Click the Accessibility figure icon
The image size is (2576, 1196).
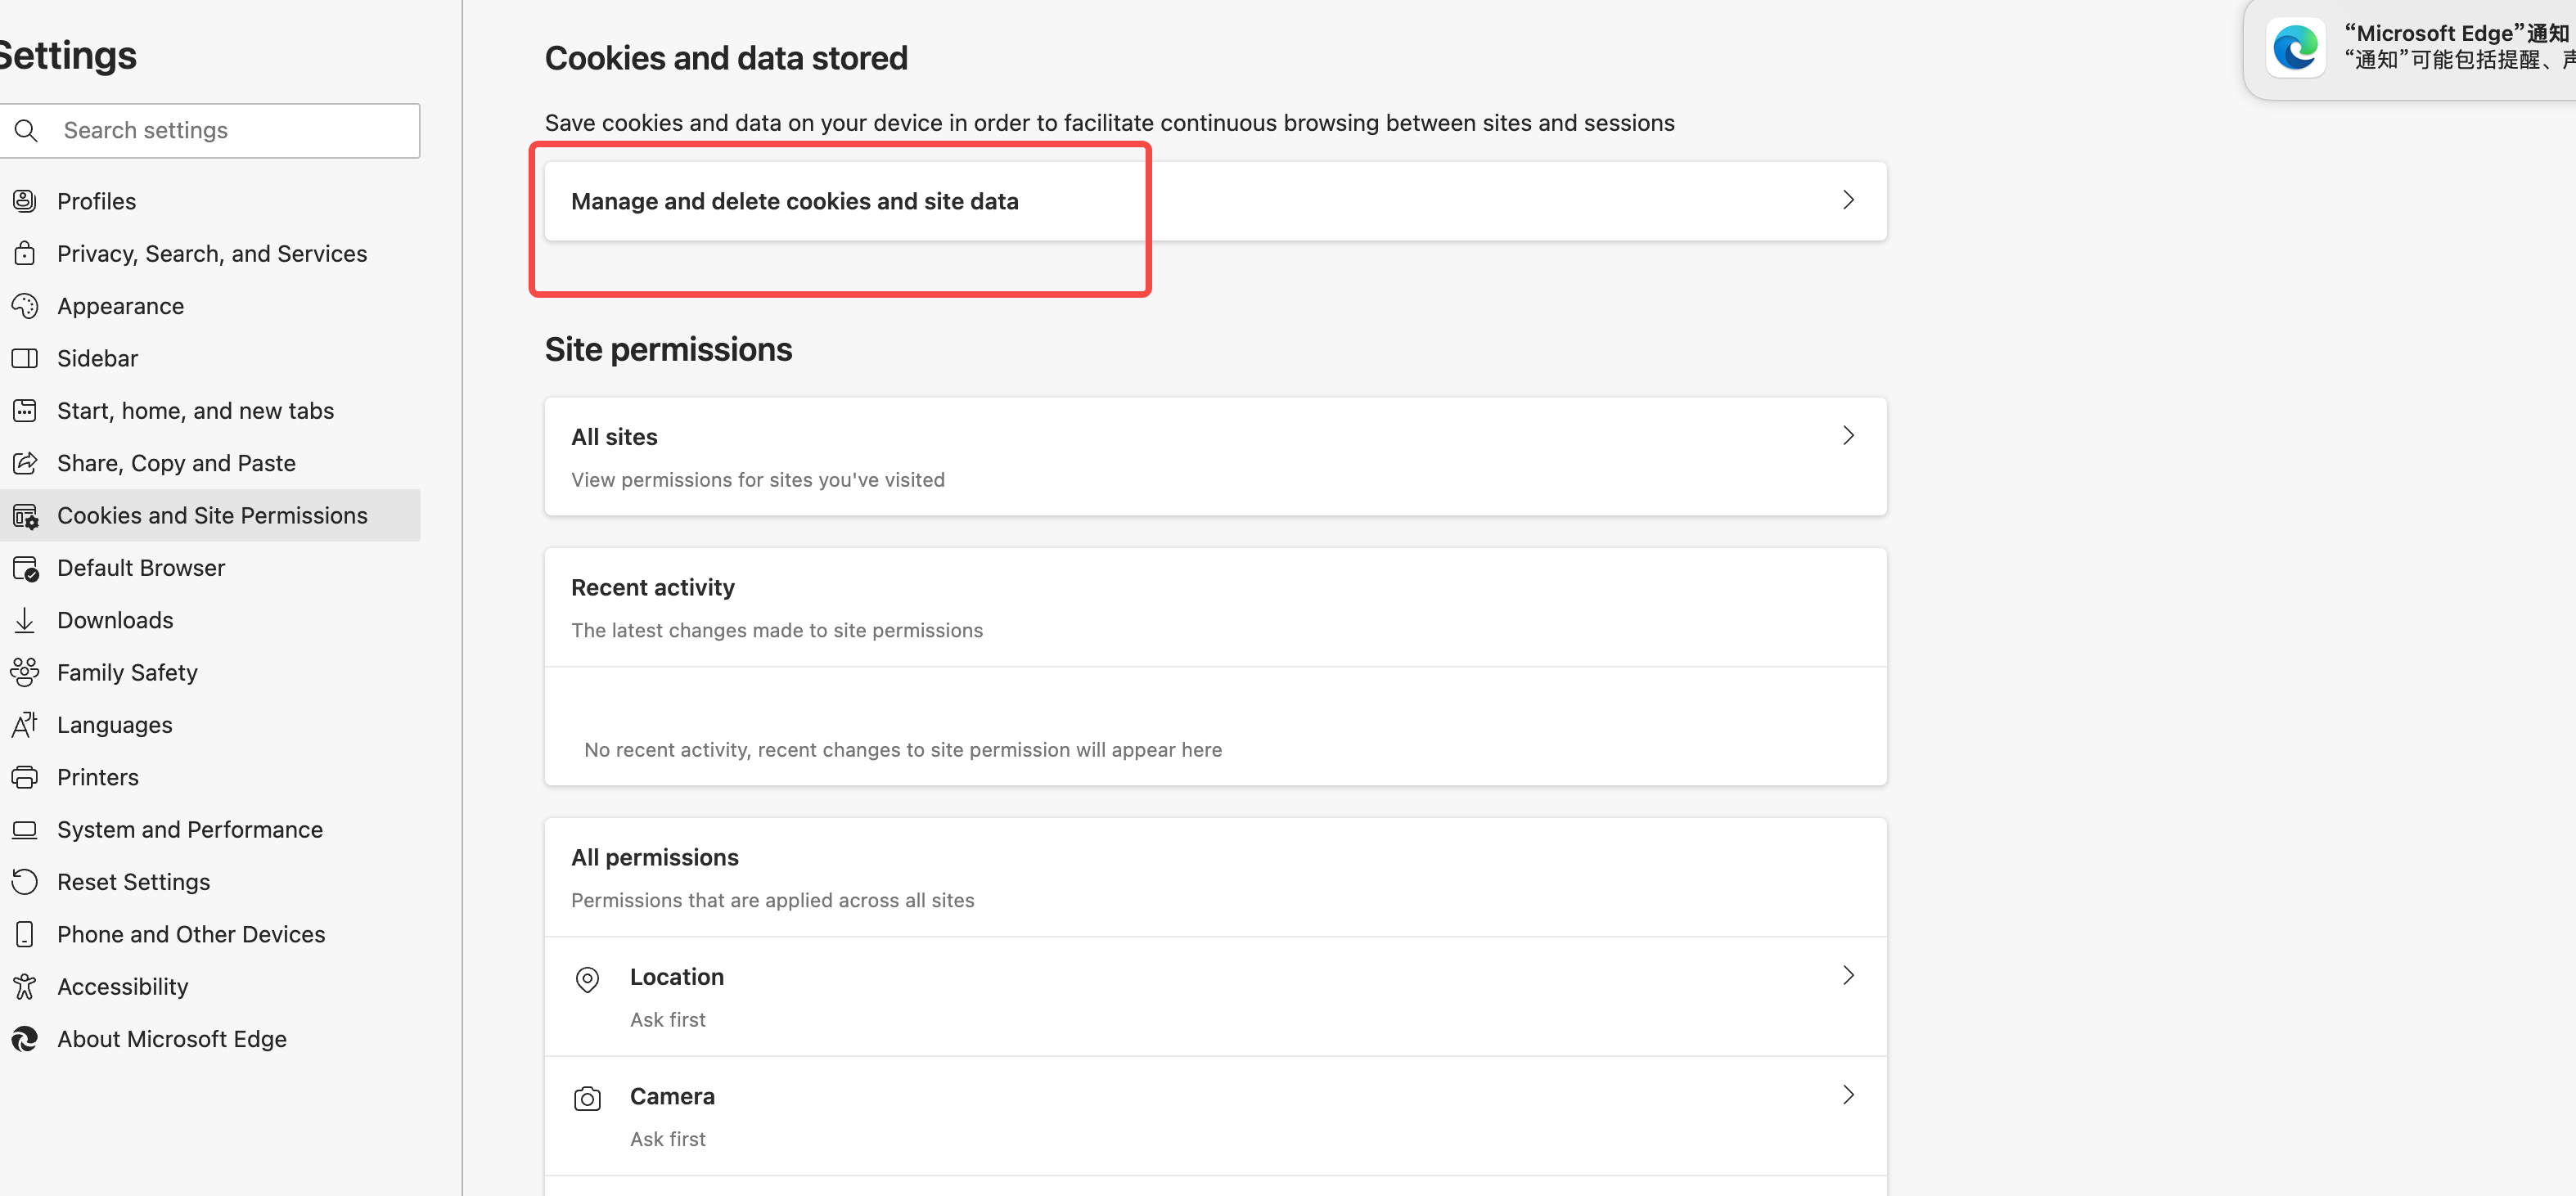25,987
